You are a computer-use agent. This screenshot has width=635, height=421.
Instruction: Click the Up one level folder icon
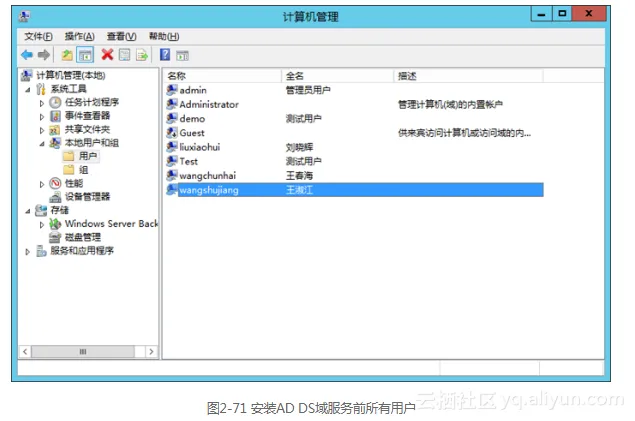point(67,55)
